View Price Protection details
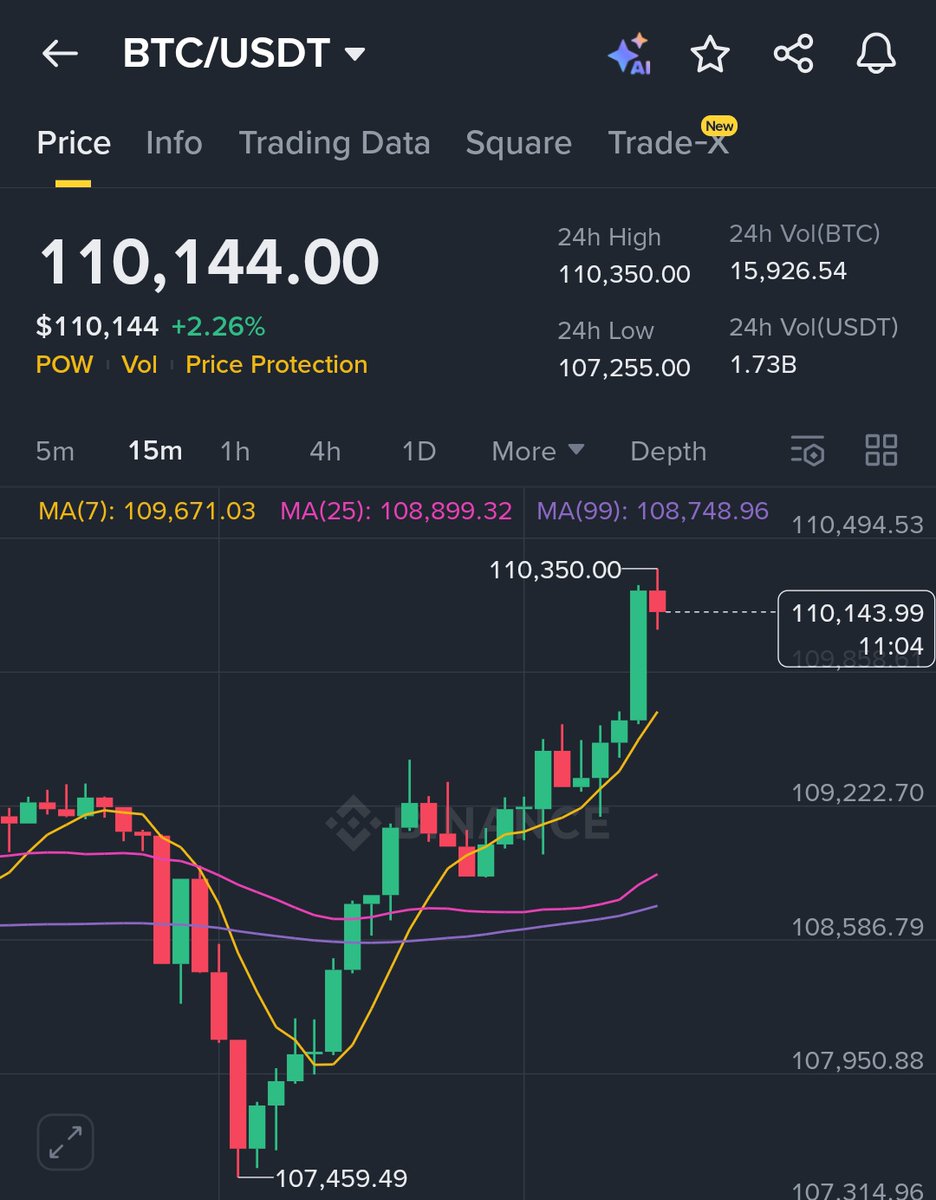This screenshot has height=1200, width=936. click(x=276, y=364)
